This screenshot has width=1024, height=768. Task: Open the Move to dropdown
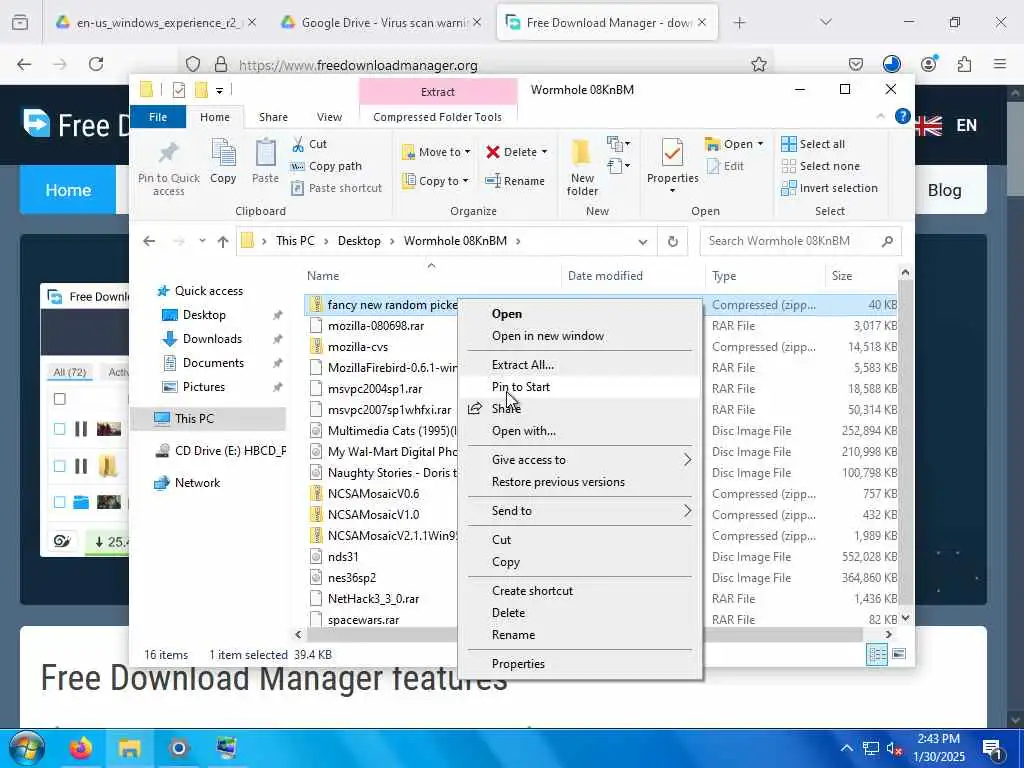pyautogui.click(x=436, y=152)
